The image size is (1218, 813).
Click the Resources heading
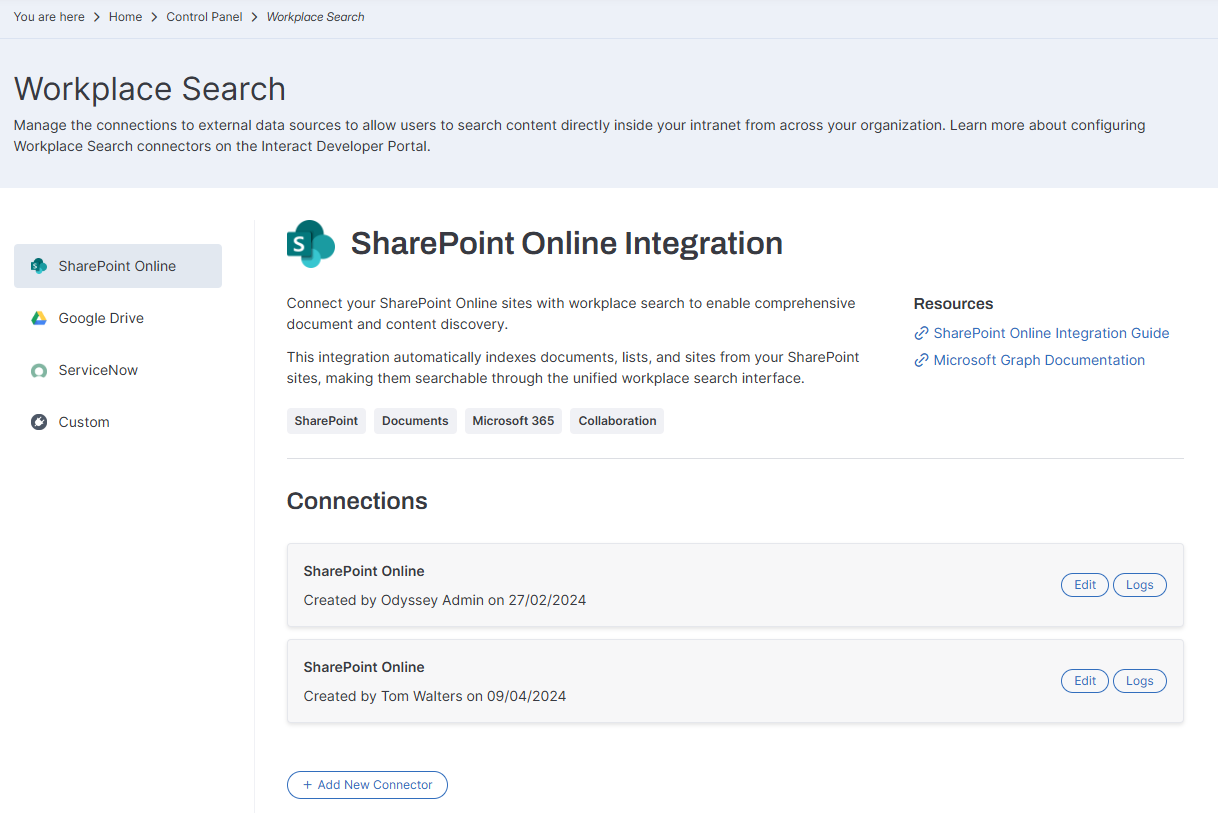pos(953,304)
